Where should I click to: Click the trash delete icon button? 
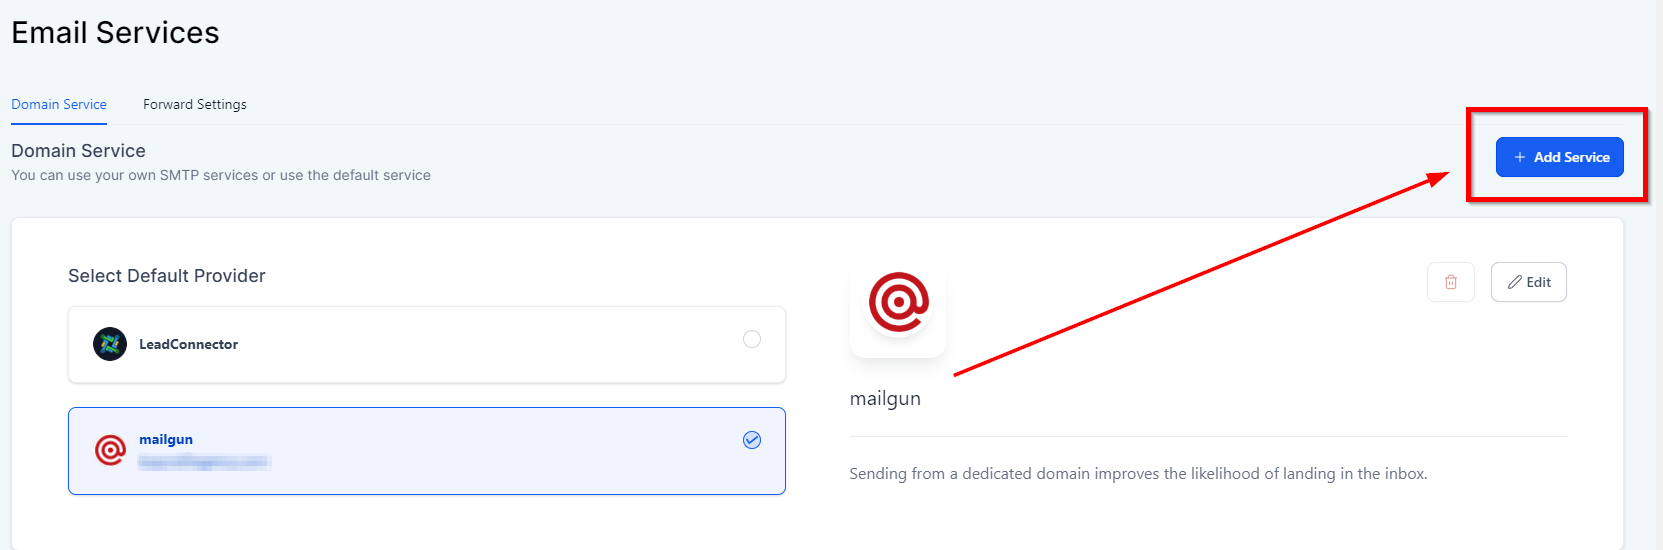1450,282
